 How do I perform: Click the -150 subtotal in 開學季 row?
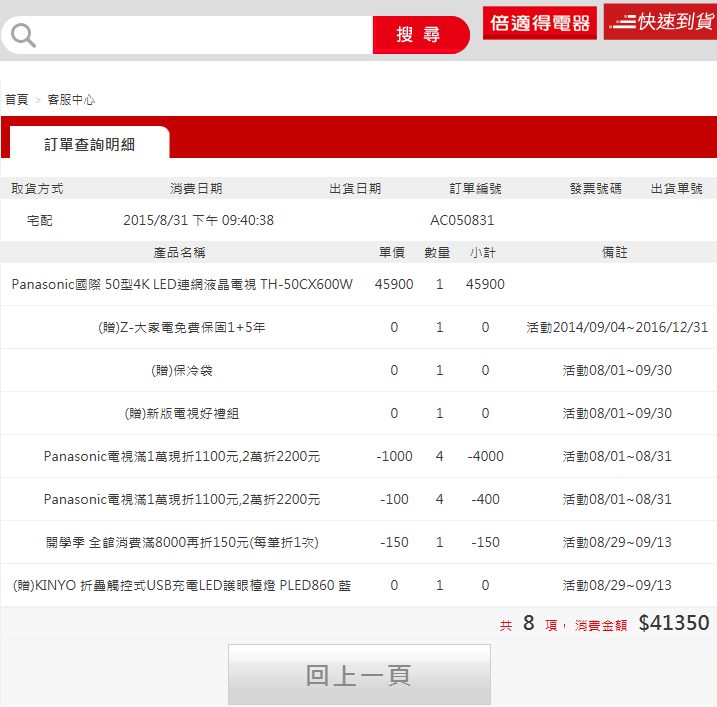485,542
